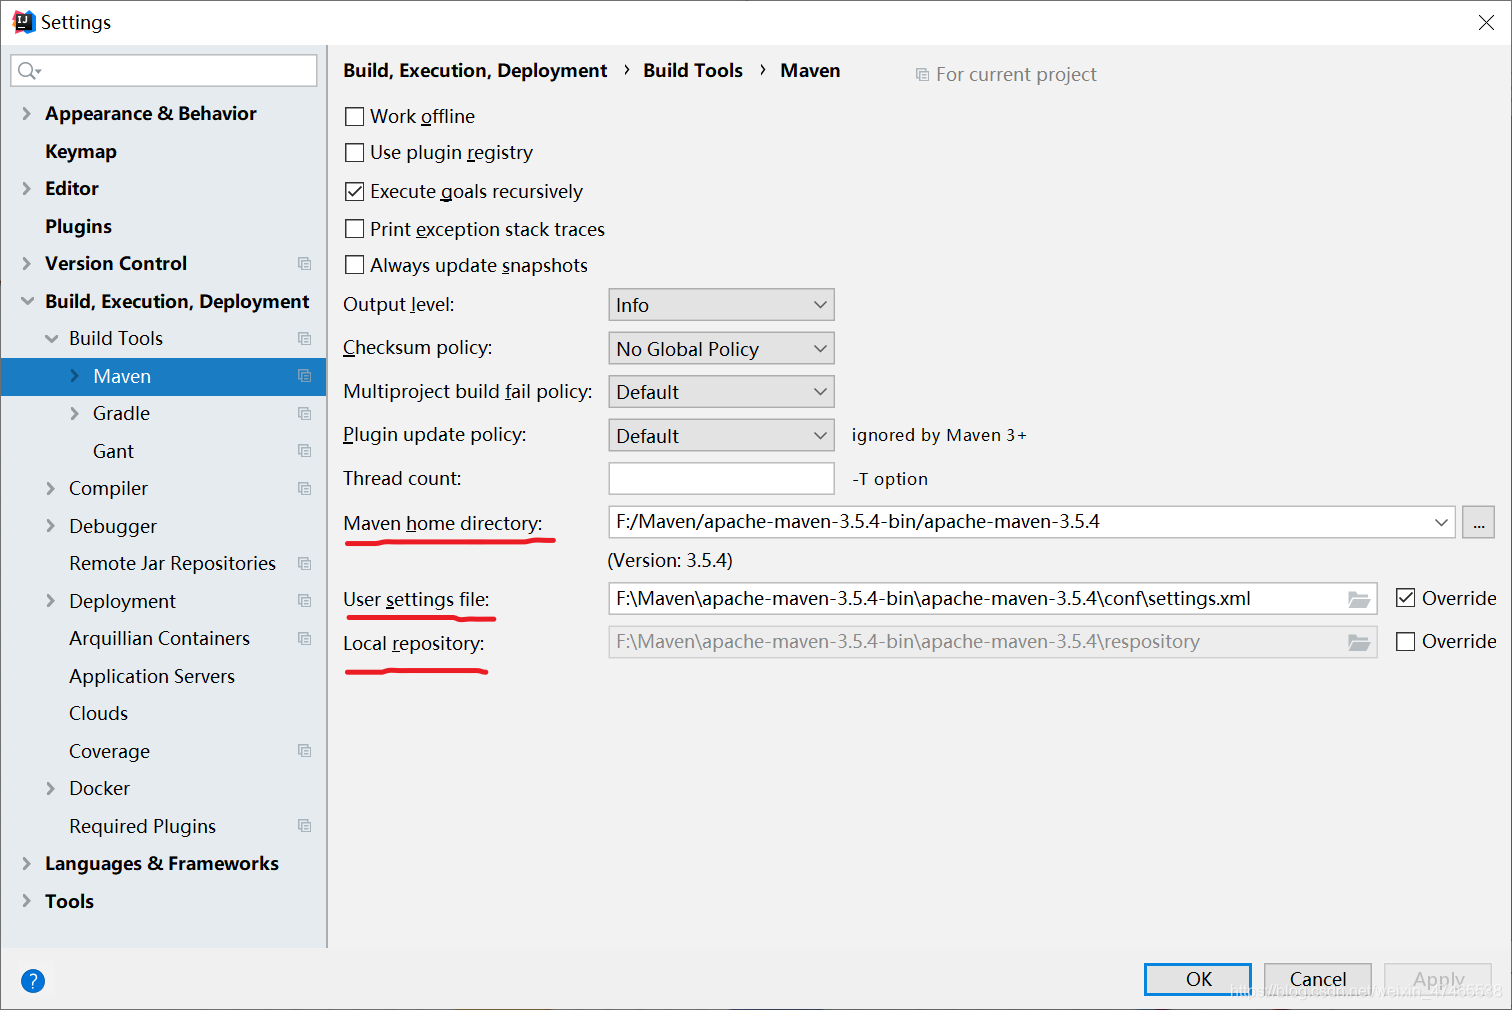Screen dimensions: 1512x1010
Task: Select Application Servers in tree
Action: click(152, 677)
